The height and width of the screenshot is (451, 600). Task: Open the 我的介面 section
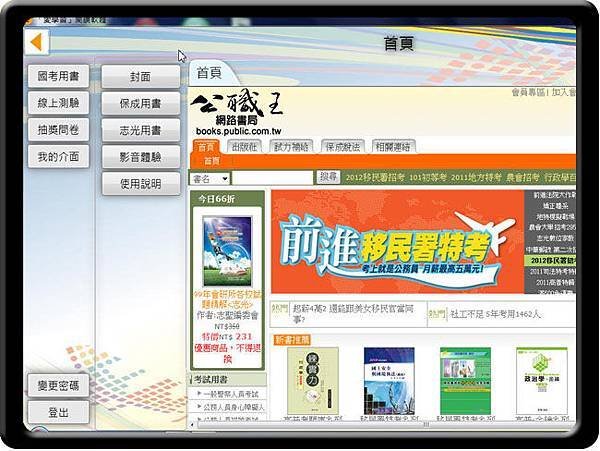click(58, 156)
